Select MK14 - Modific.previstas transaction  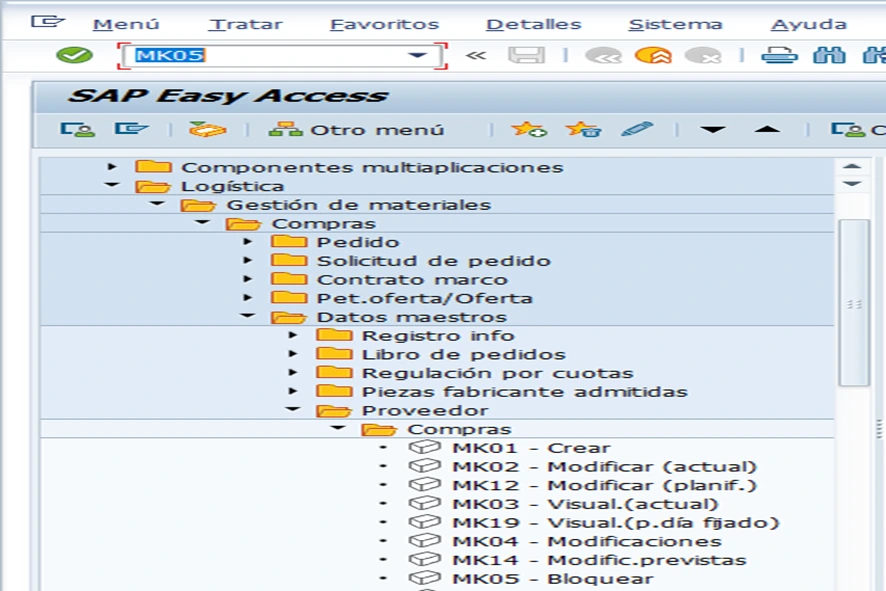coord(600,560)
